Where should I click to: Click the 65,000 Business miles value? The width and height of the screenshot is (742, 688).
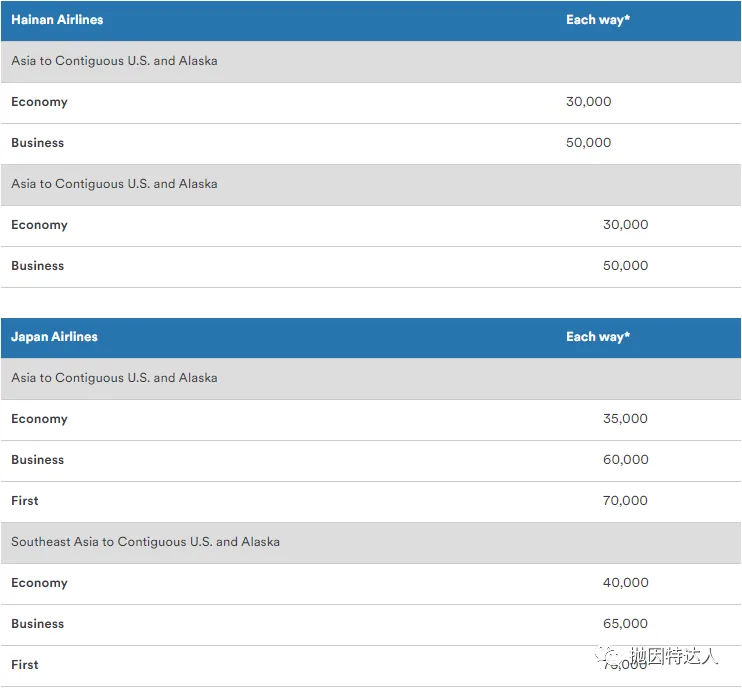point(625,624)
